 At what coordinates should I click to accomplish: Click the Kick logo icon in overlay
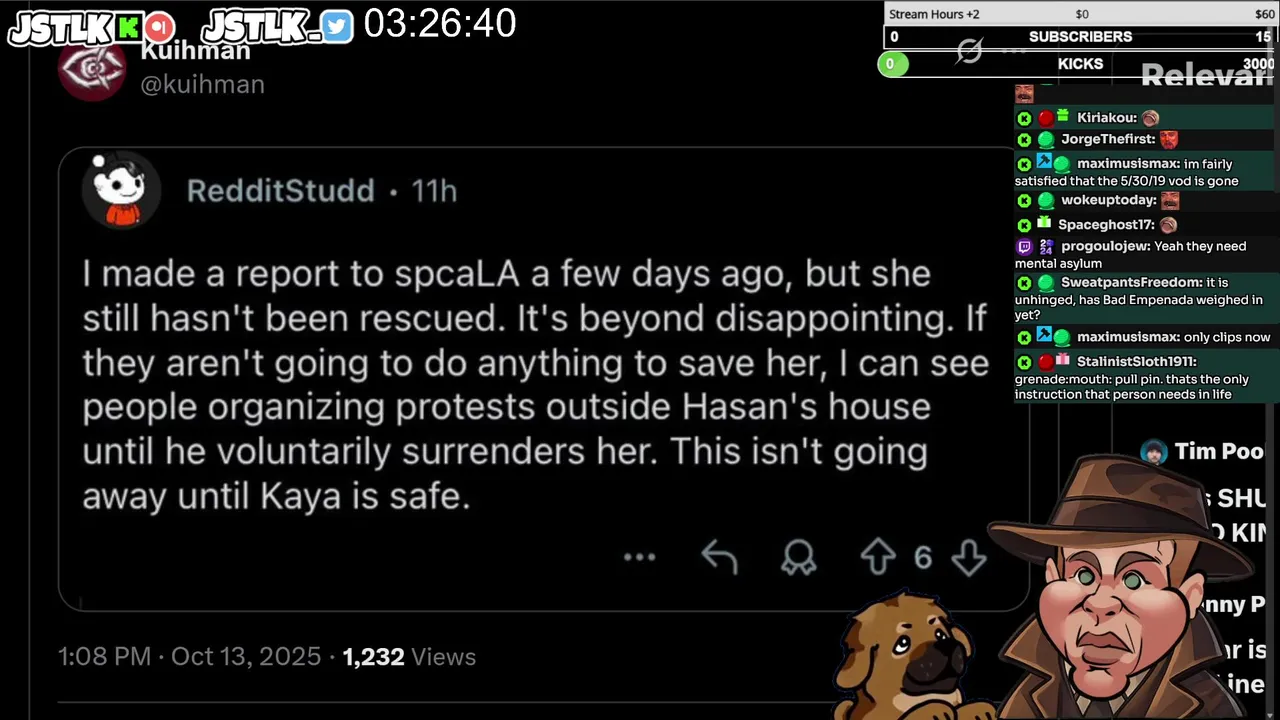click(x=128, y=27)
